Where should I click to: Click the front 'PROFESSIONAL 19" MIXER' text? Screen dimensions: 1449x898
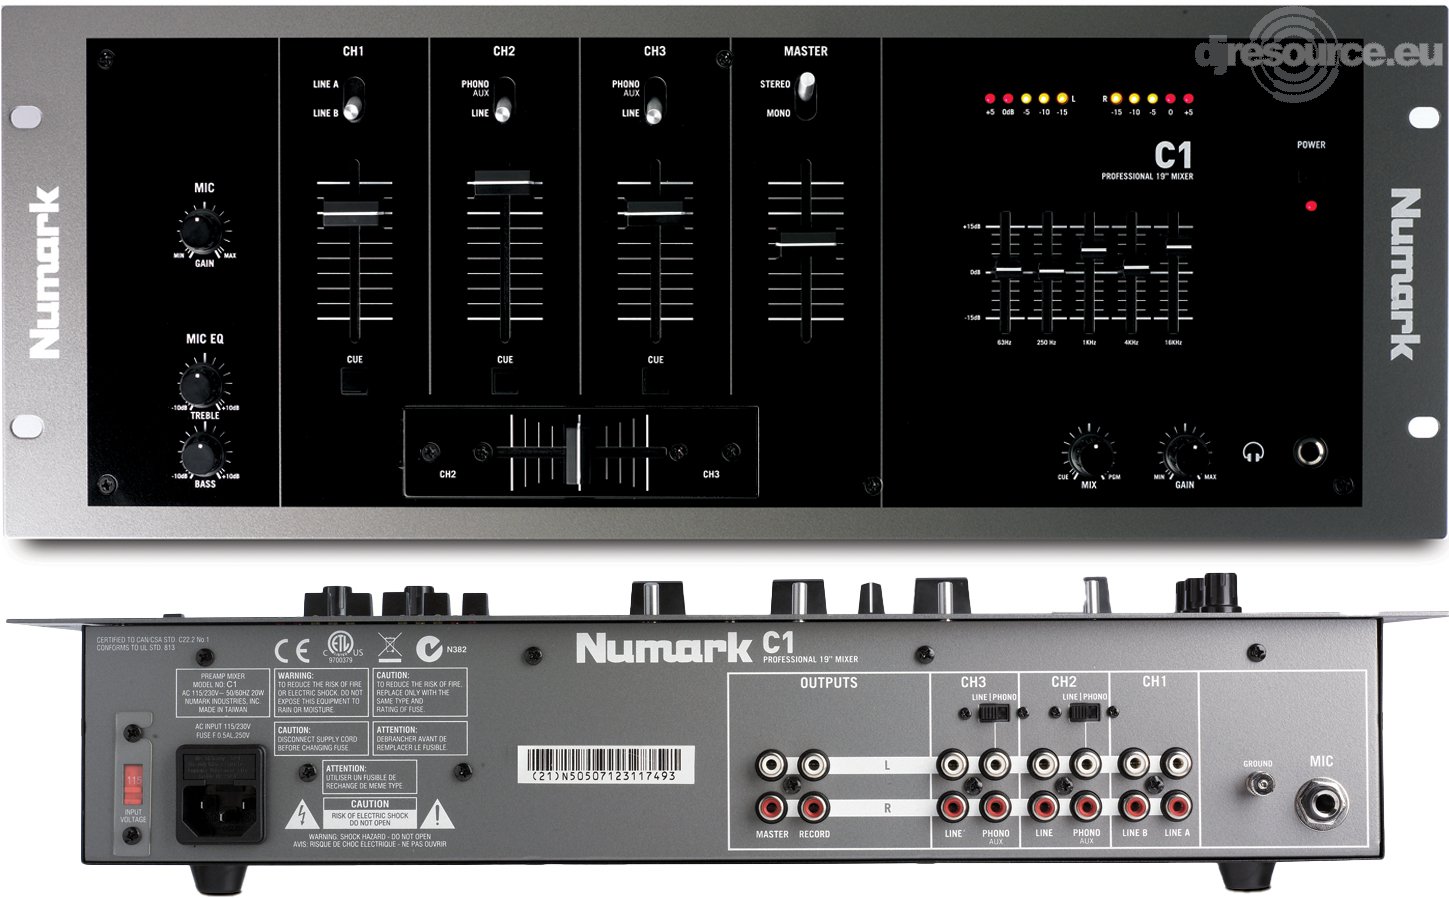1147,176
